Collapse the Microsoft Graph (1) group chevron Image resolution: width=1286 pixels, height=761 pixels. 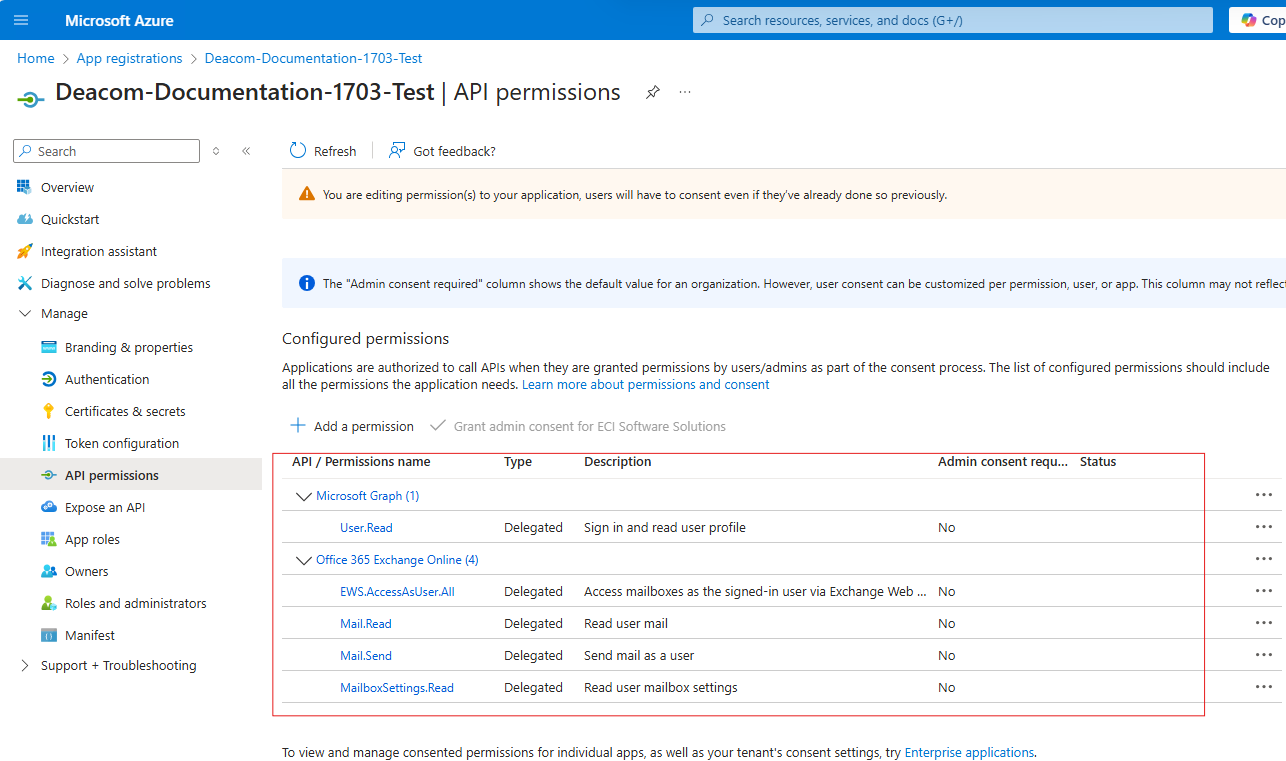coord(303,496)
